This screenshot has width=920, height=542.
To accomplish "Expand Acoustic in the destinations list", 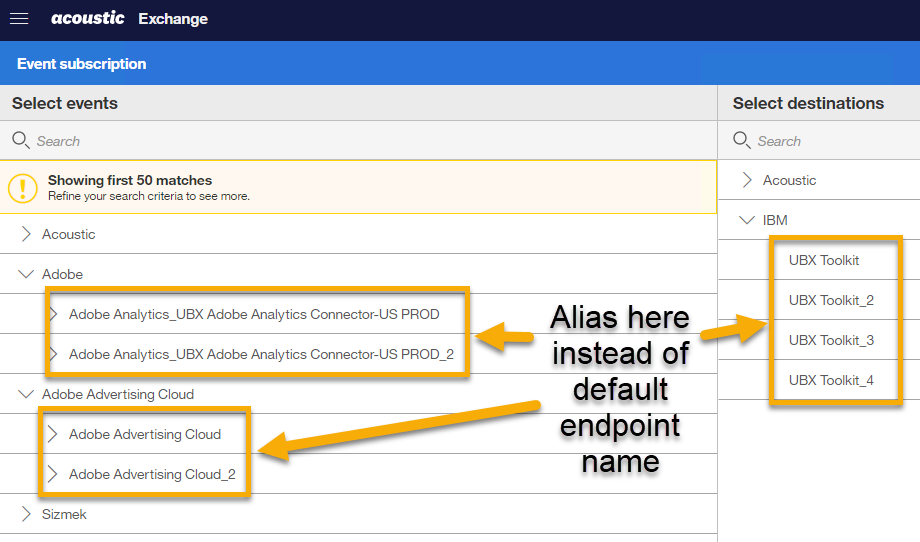I will (x=747, y=180).
